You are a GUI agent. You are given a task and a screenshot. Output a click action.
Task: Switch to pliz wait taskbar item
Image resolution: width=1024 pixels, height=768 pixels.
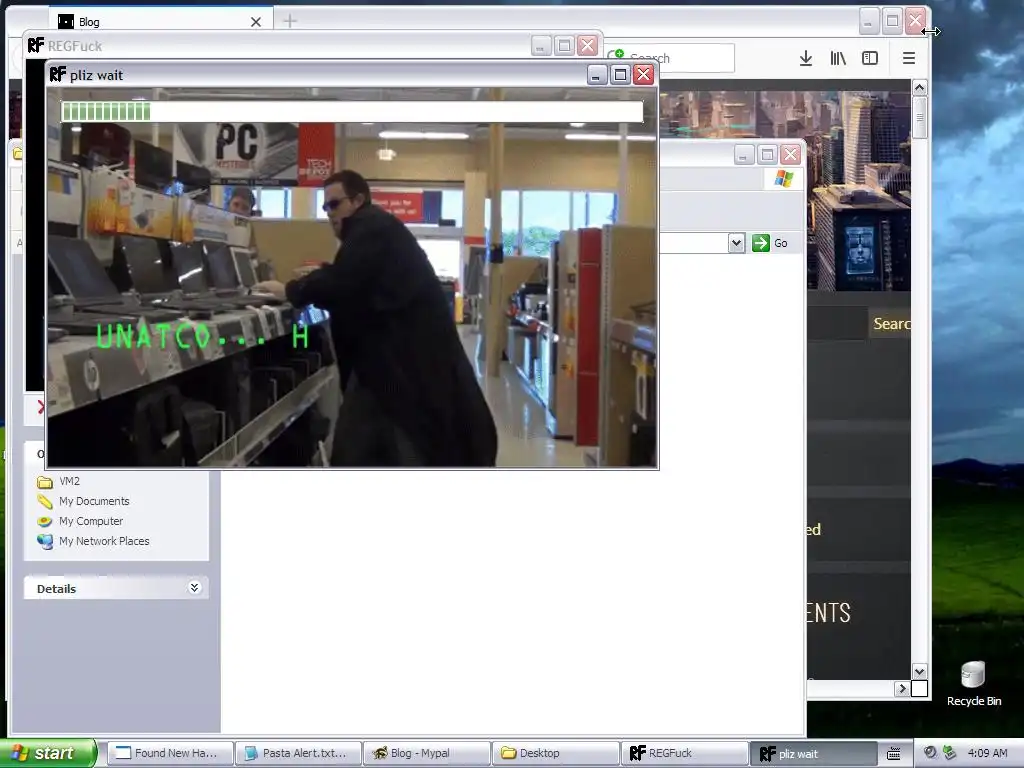812,753
